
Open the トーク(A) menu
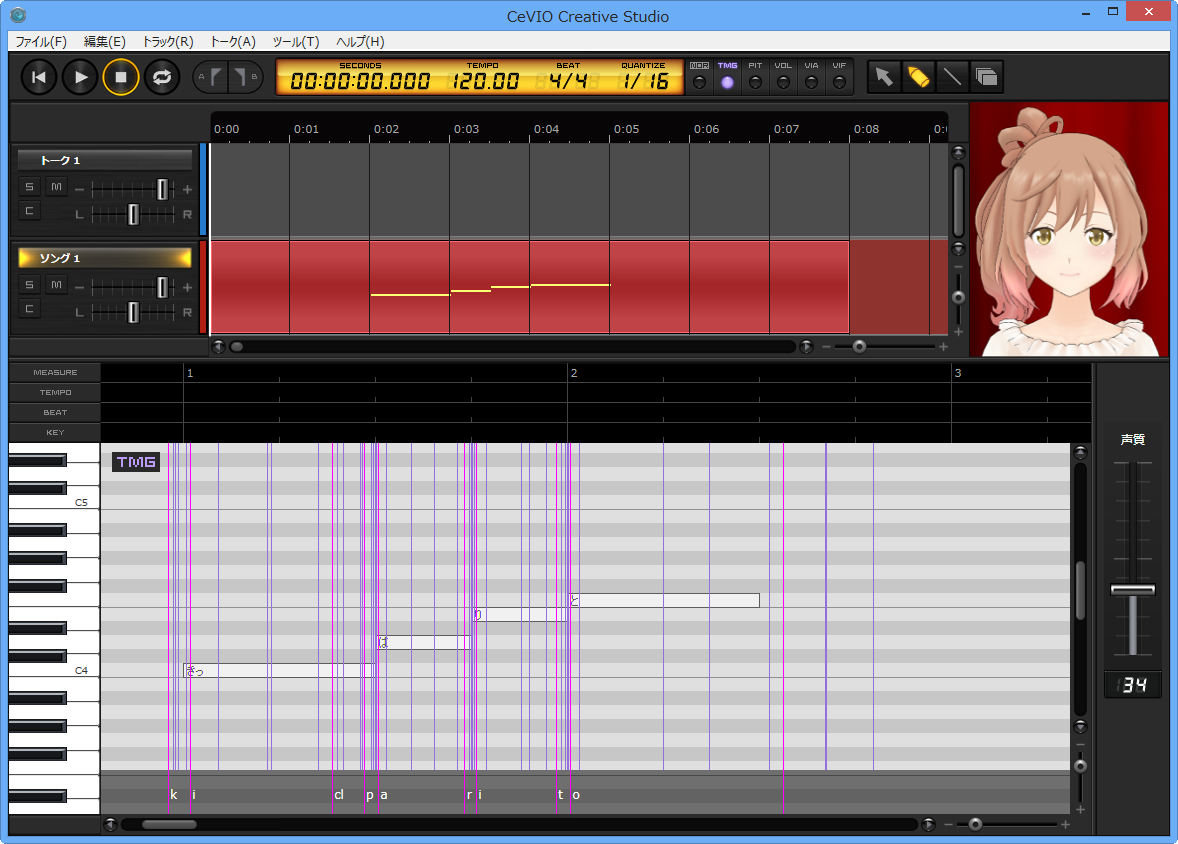tap(233, 41)
